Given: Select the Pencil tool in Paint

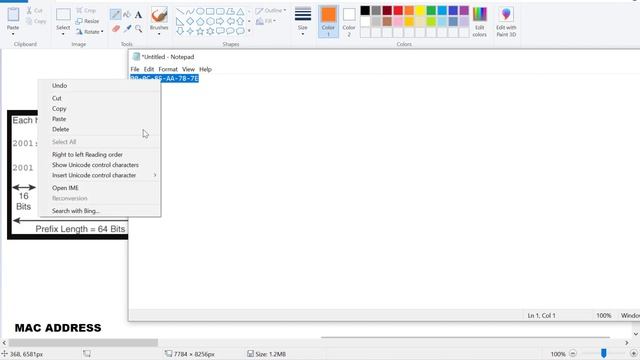Looking at the screenshot, I should pos(116,15).
